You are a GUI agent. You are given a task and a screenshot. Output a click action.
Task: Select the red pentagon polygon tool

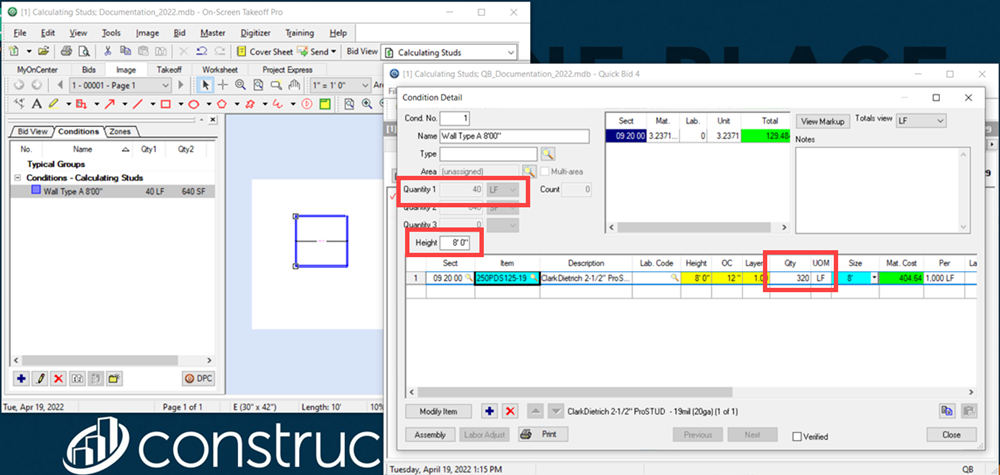tap(221, 104)
